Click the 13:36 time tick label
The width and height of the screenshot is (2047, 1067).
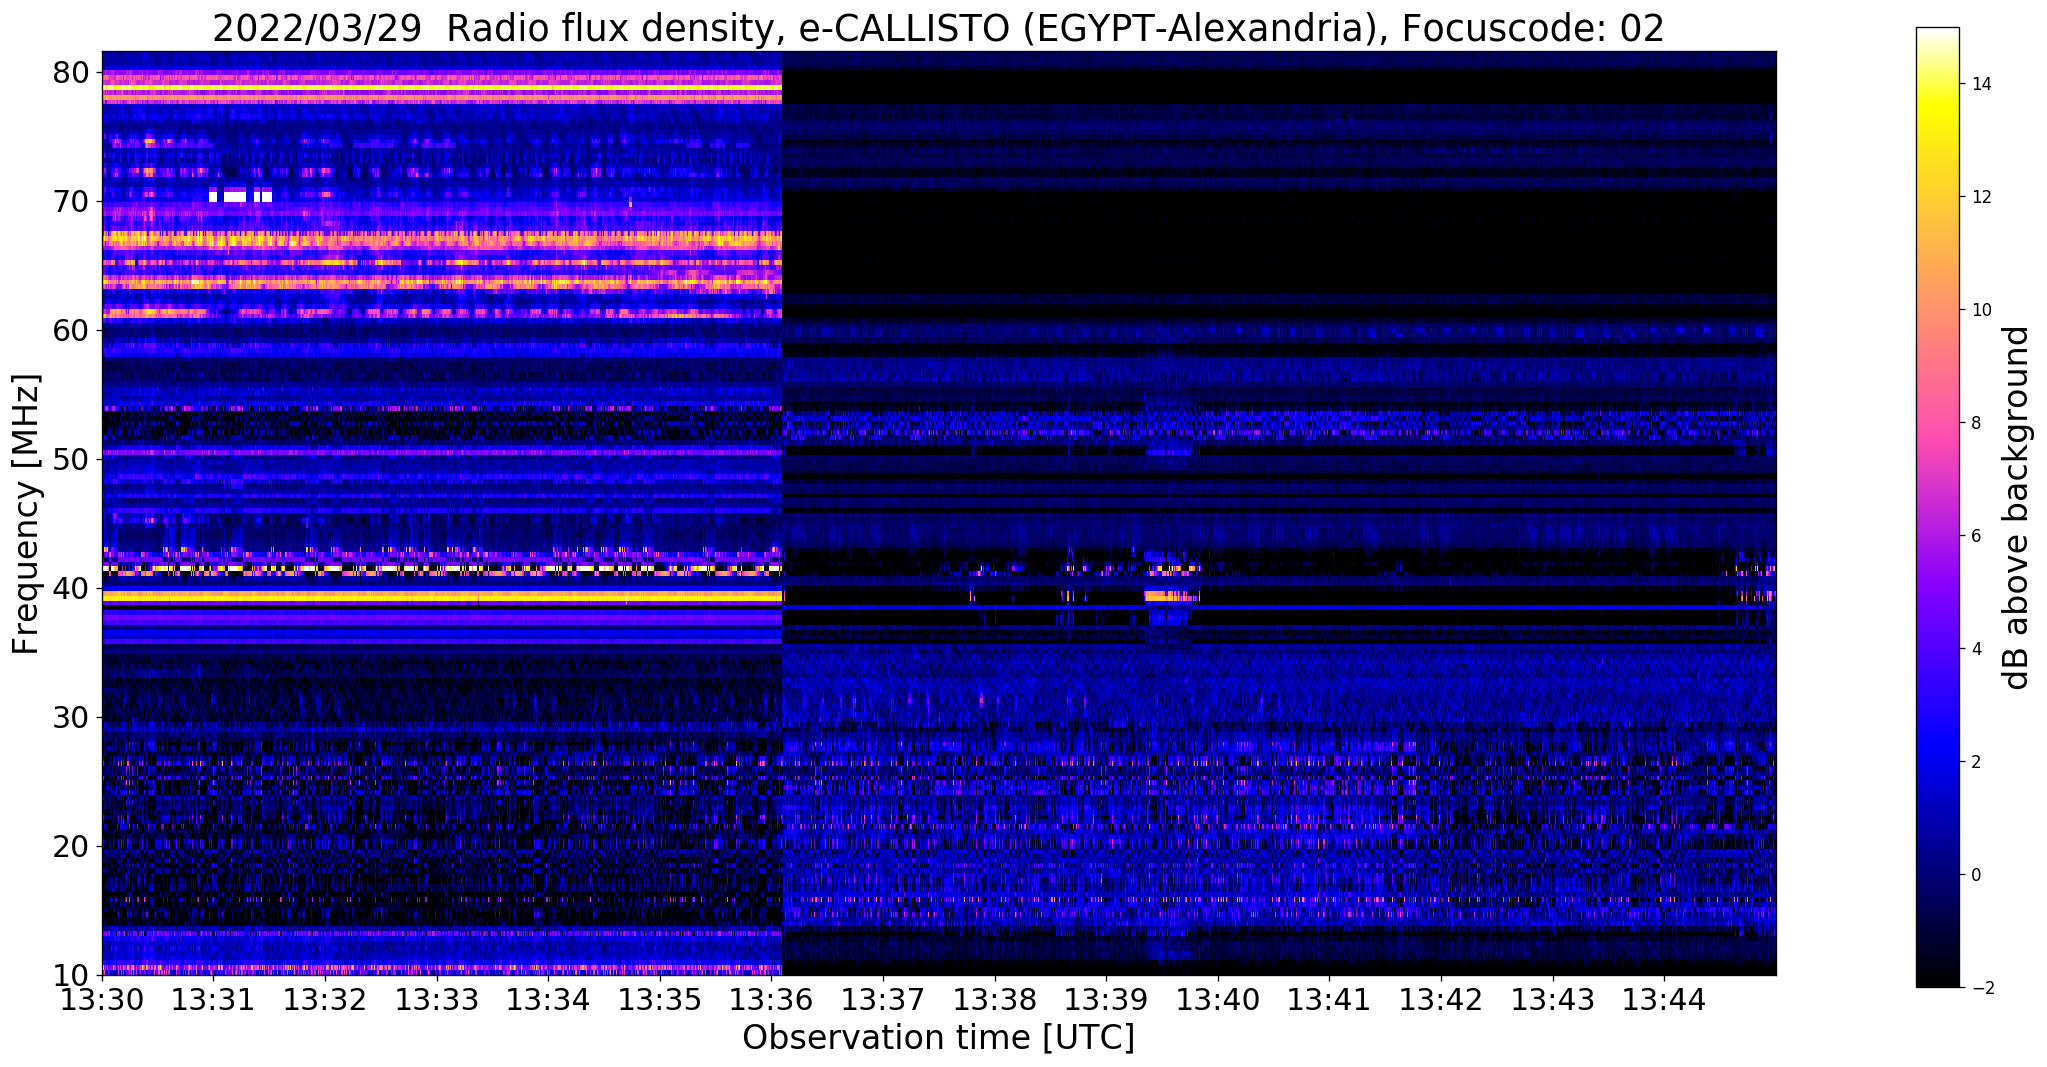[x=772, y=999]
